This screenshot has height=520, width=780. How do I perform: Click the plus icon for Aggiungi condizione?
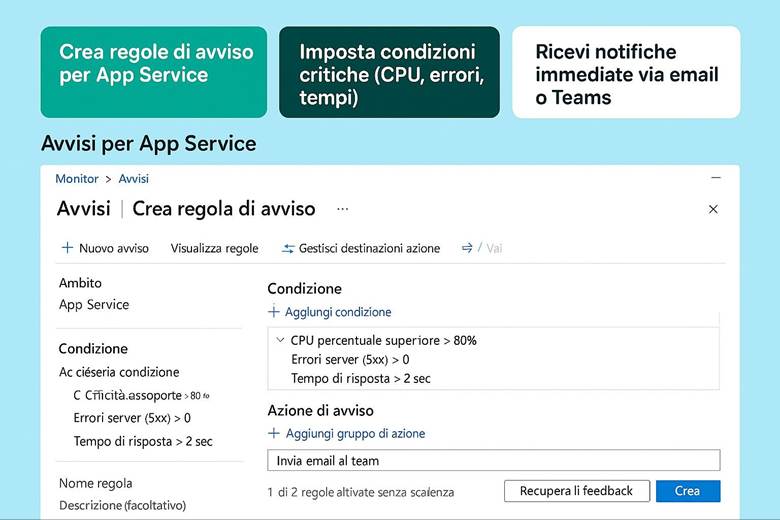click(274, 312)
